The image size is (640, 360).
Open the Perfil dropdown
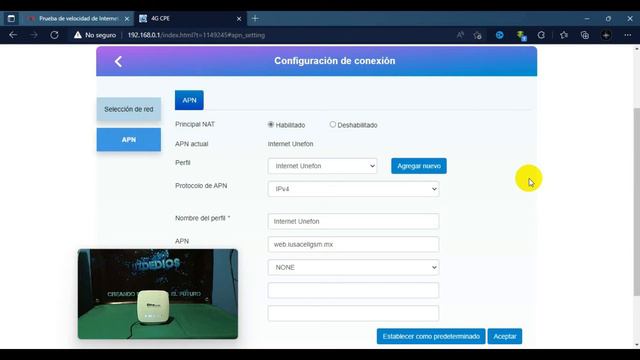point(322,166)
